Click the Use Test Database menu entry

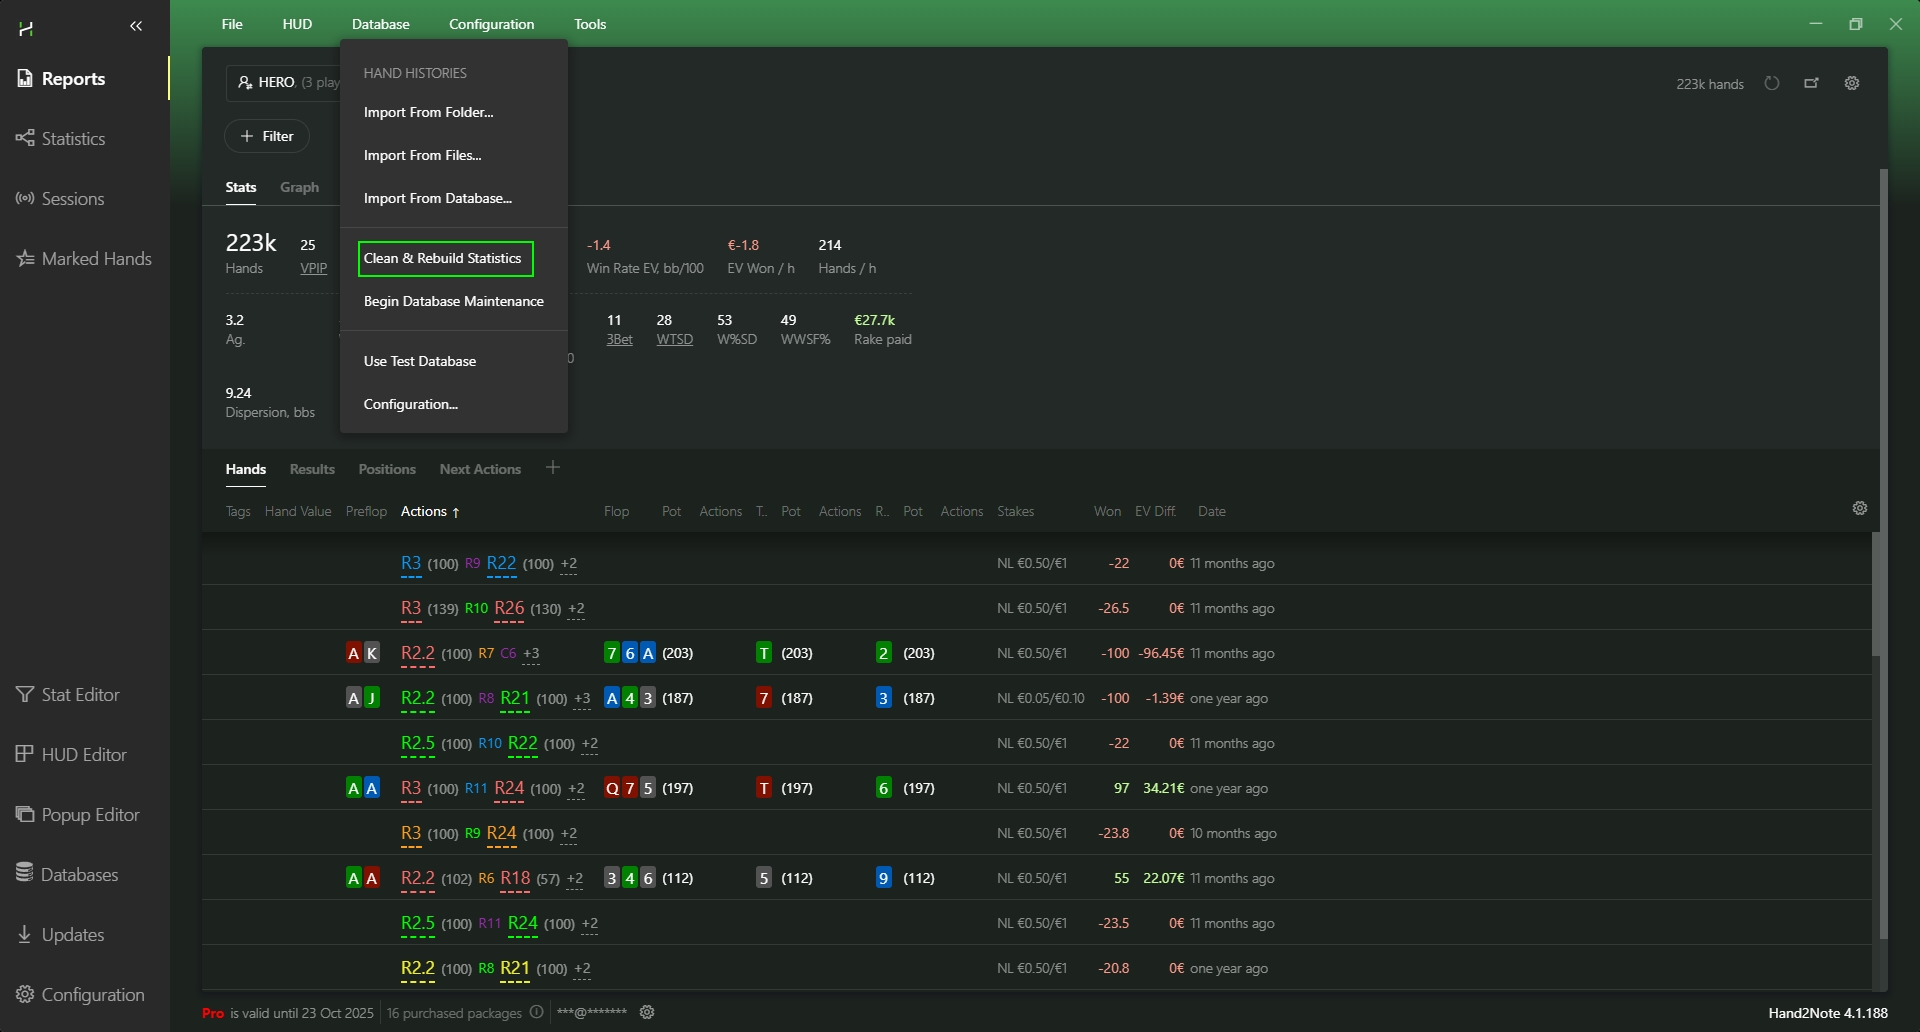point(419,361)
